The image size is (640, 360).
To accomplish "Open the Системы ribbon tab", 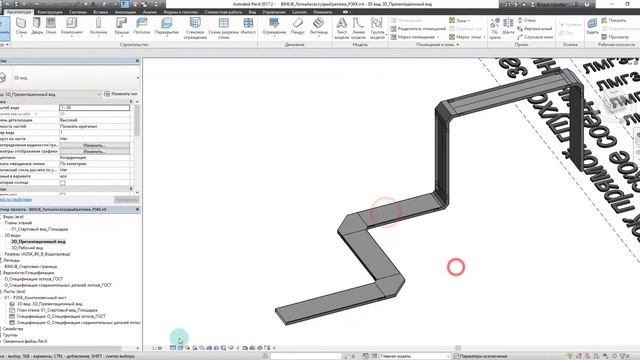I will coord(78,12).
